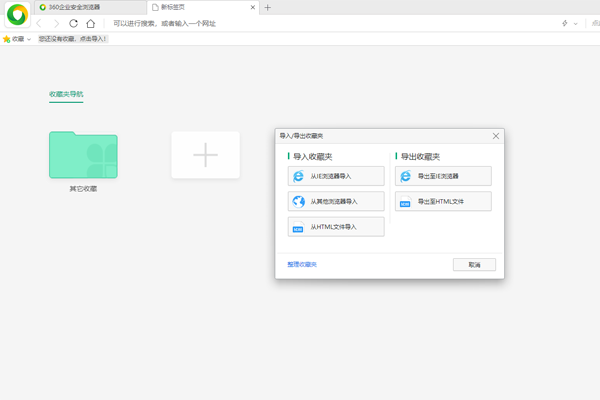Click 从IE浏览器导入 button
The image size is (600, 400).
pyautogui.click(x=336, y=176)
